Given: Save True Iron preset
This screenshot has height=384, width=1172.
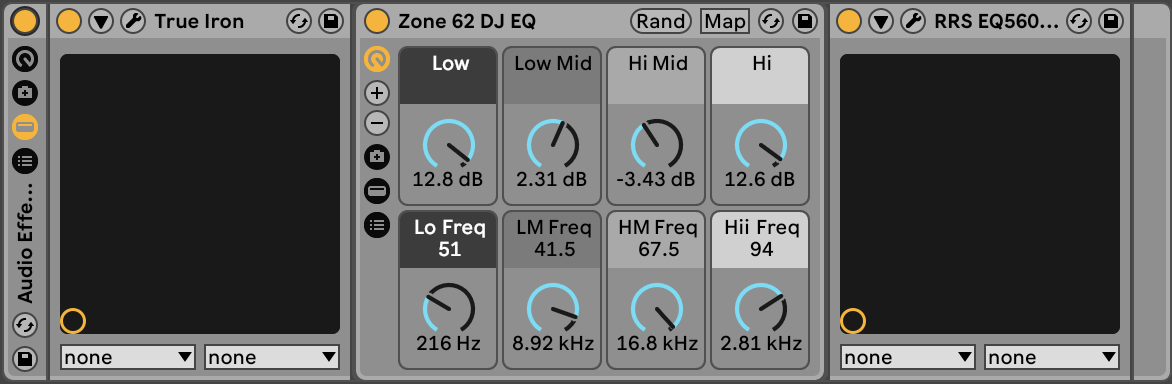Looking at the screenshot, I should tap(330, 21).
